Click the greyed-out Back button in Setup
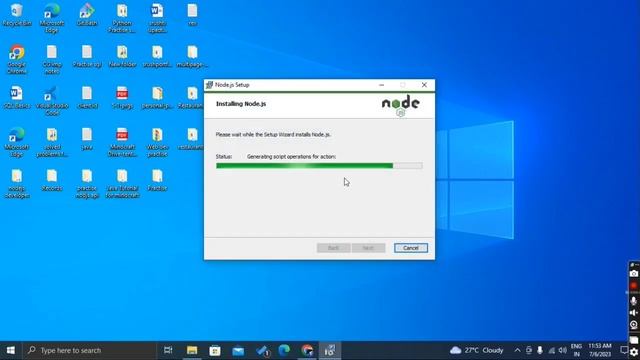640x360 pixels. 333,248
